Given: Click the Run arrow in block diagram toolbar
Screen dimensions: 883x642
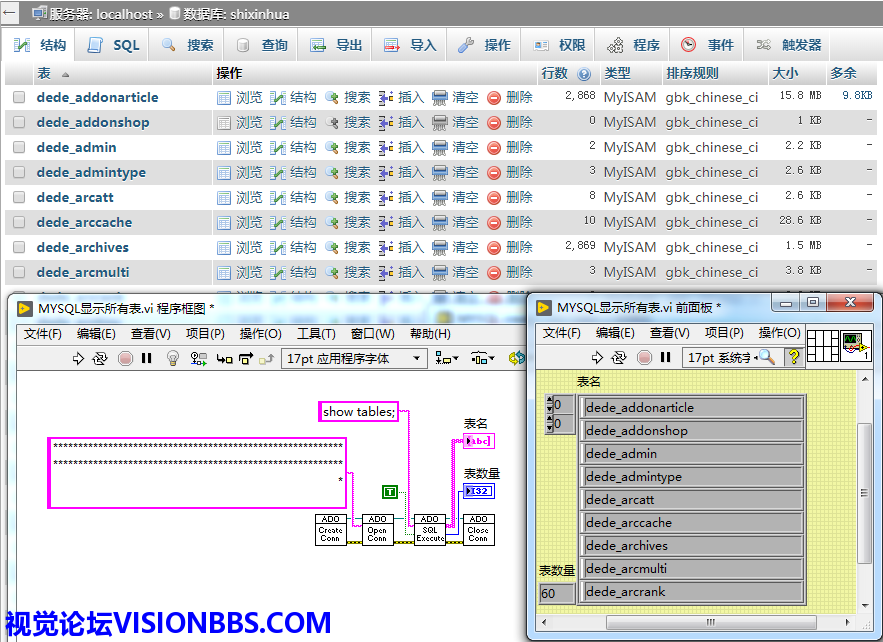Looking at the screenshot, I should tap(78, 358).
